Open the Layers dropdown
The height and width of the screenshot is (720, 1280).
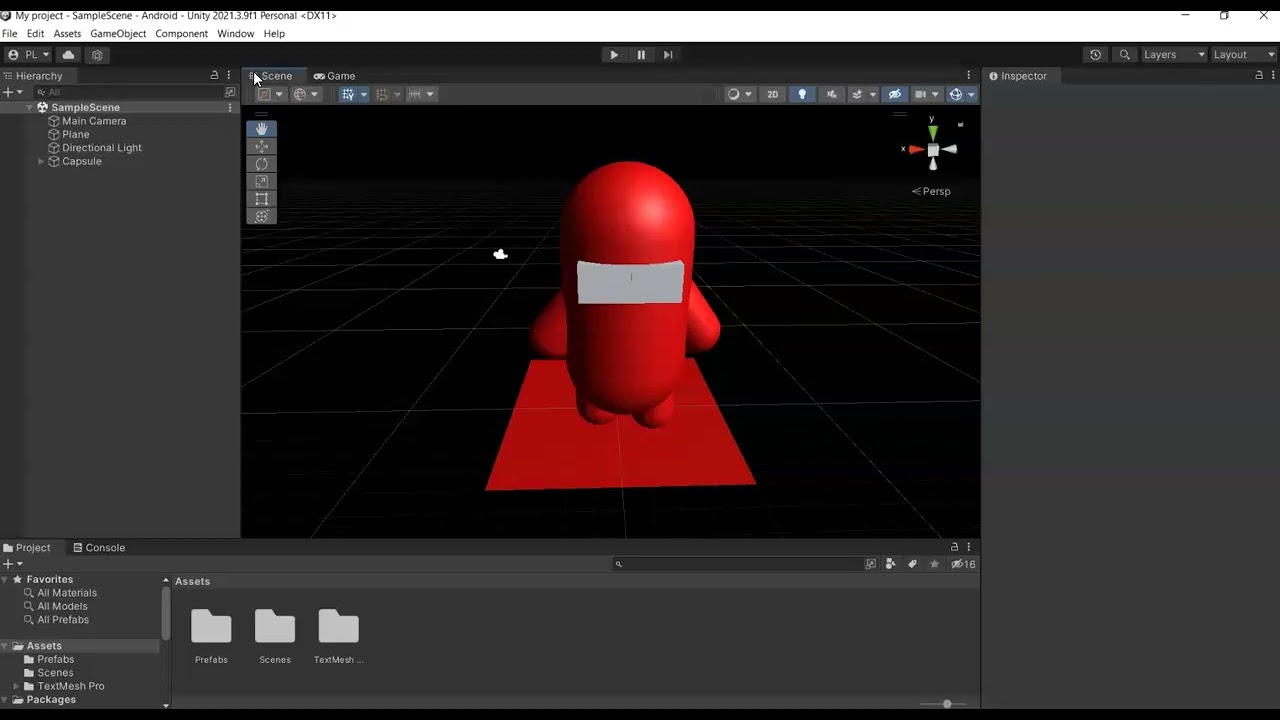tap(1174, 55)
